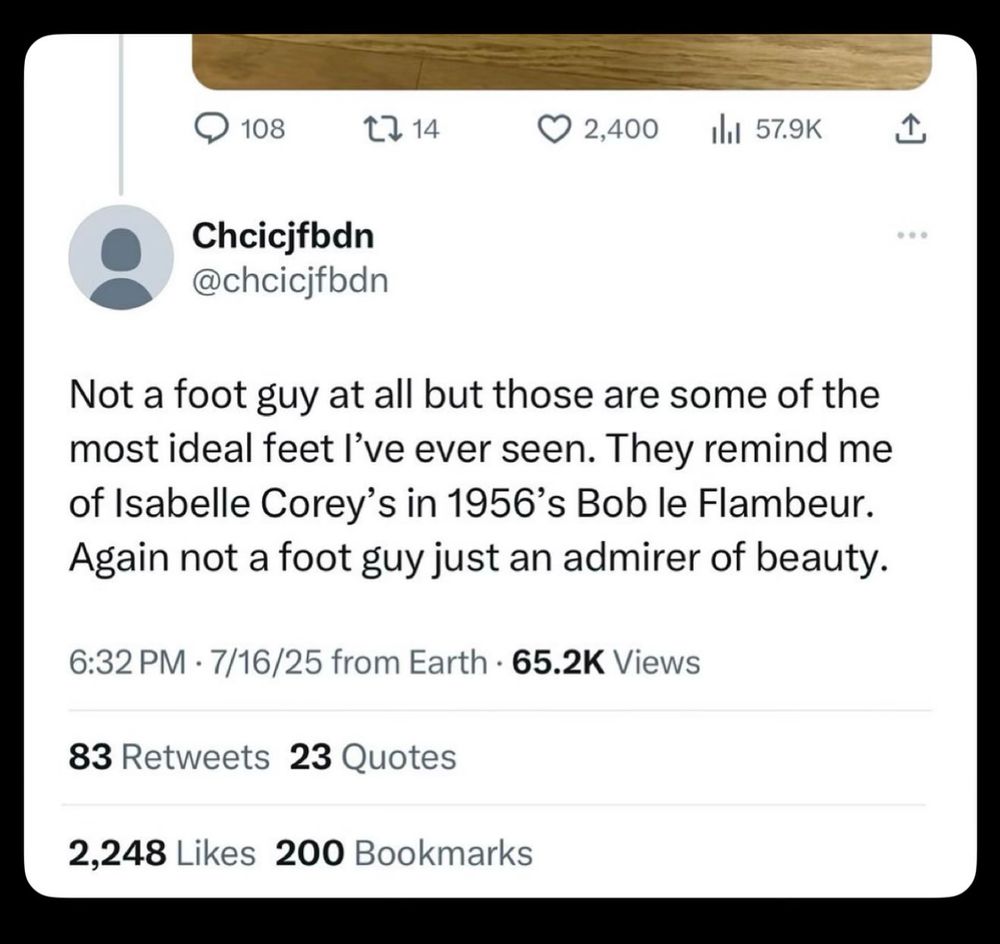Open the @chcicjfbdn handle link
The height and width of the screenshot is (944, 1000).
[x=289, y=282]
